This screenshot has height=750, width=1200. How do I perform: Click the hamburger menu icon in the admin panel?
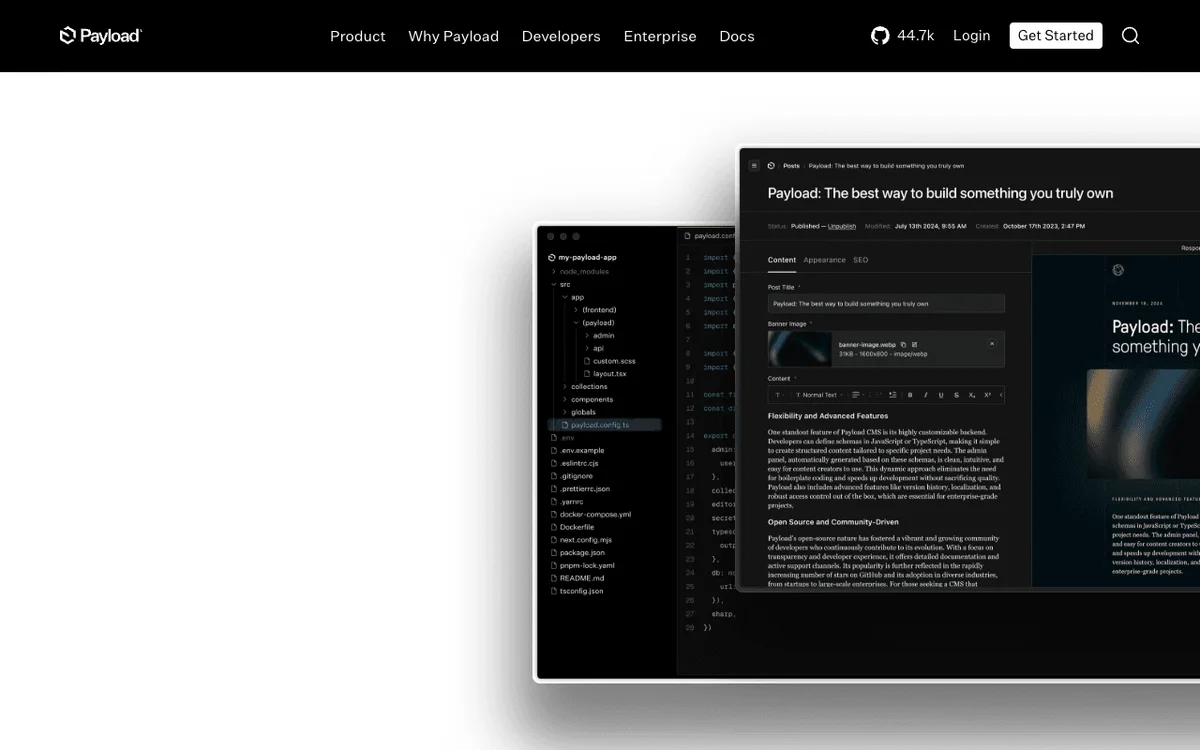[754, 166]
